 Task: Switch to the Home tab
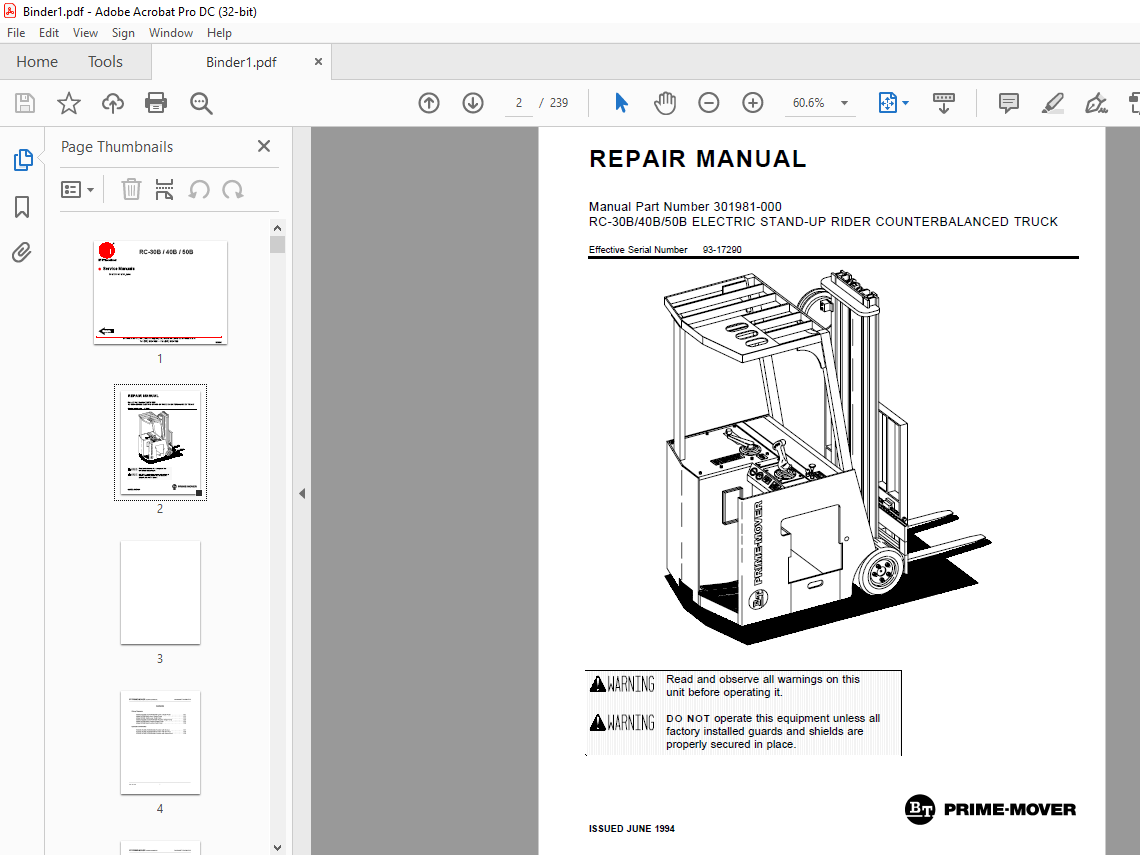click(x=37, y=62)
